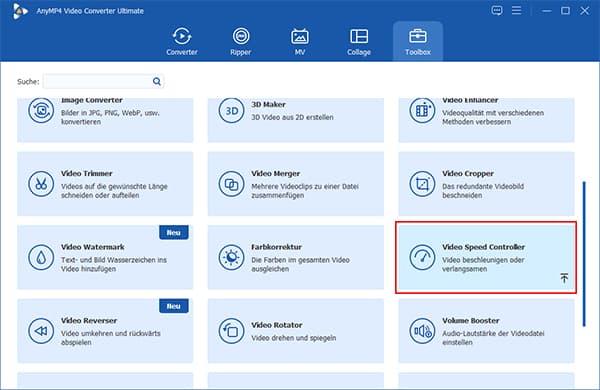Click the Video Reverser rewind icon

[x=41, y=331]
